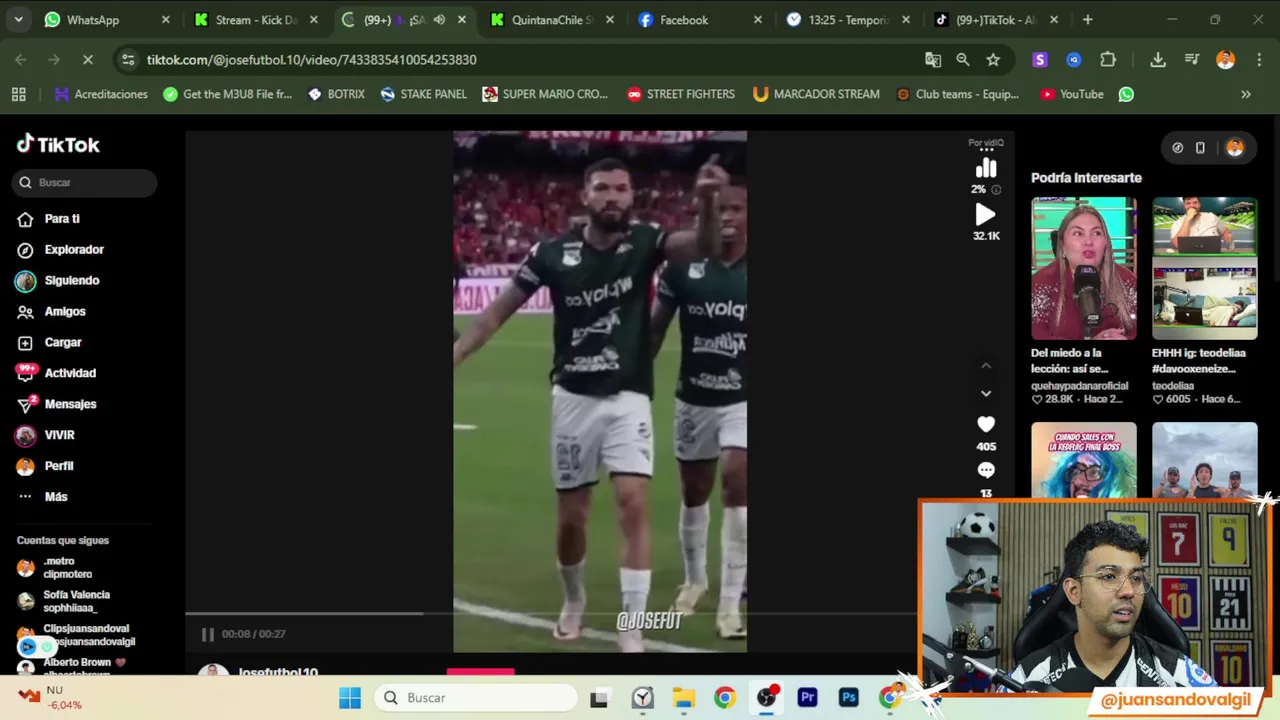Viewport: 1280px width, 720px height.
Task: Open the apps grid in bookmarks bar
Action: 18,94
